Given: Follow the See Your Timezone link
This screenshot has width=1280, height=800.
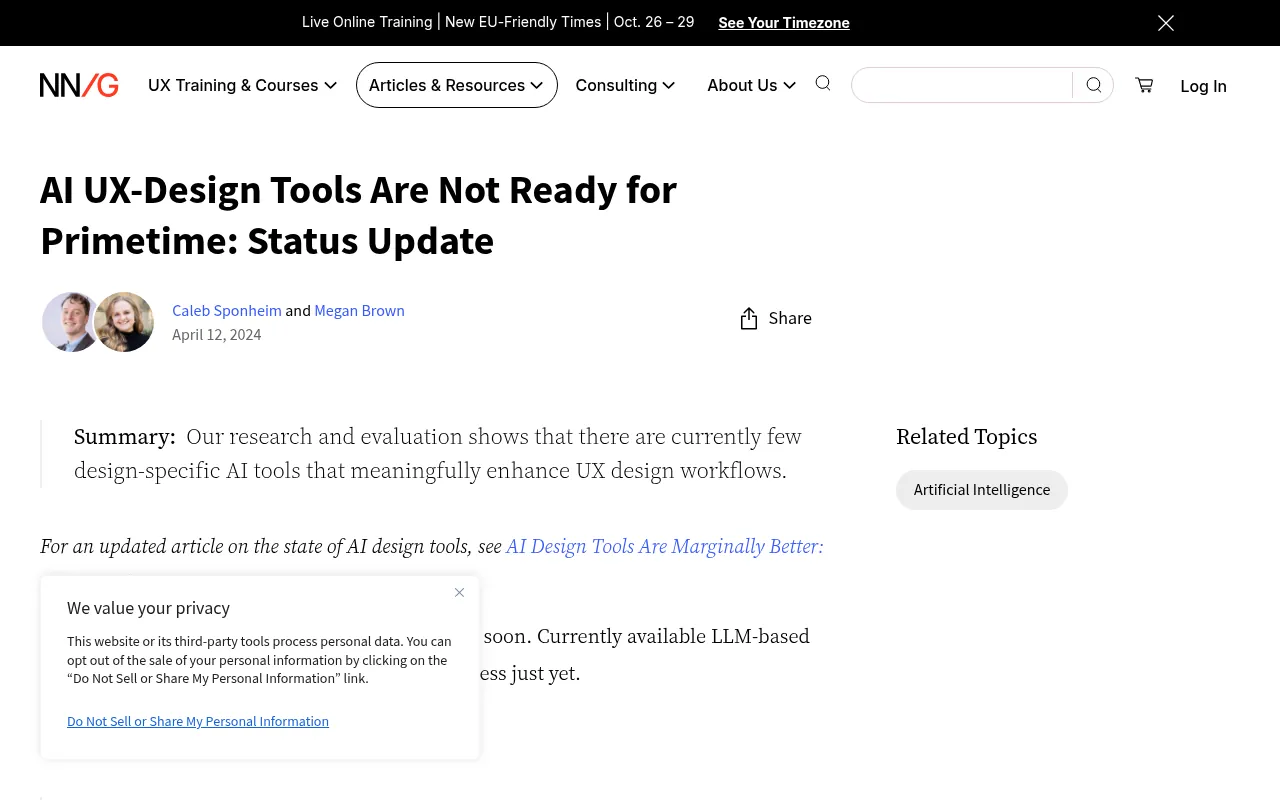Looking at the screenshot, I should pos(784,23).
